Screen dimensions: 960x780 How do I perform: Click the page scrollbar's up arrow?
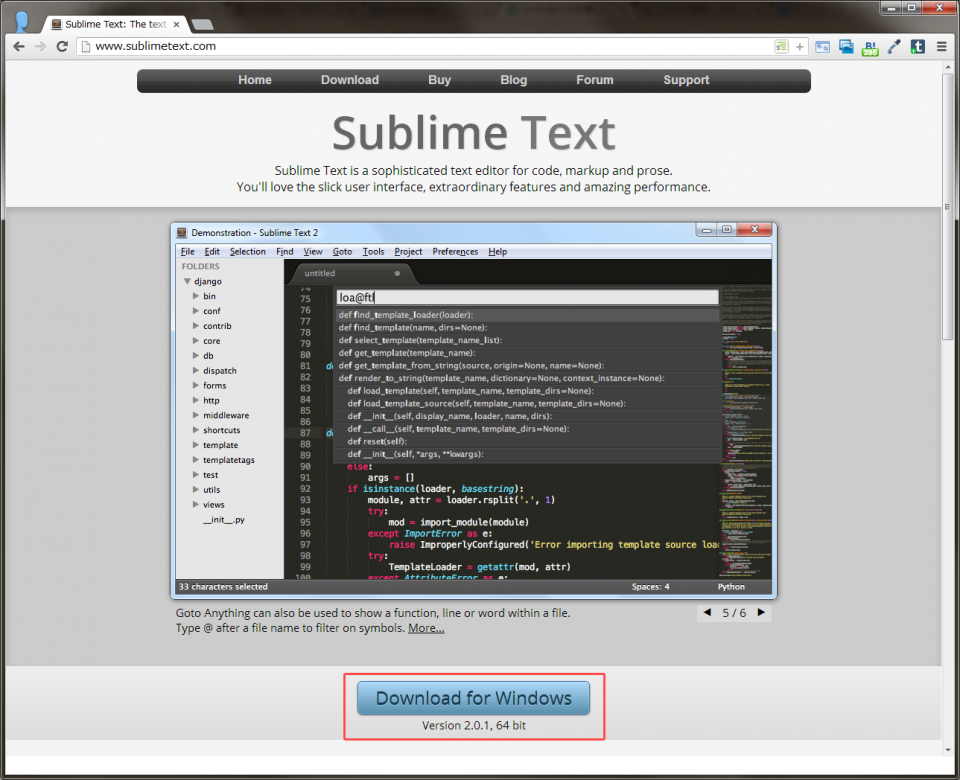[x=948, y=67]
